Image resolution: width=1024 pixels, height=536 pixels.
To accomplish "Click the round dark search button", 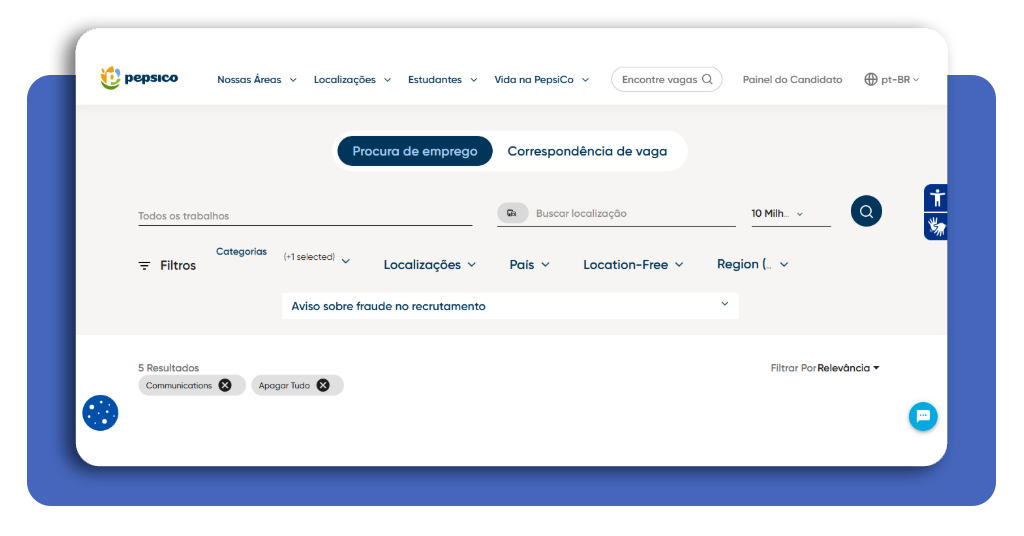I will click(866, 212).
